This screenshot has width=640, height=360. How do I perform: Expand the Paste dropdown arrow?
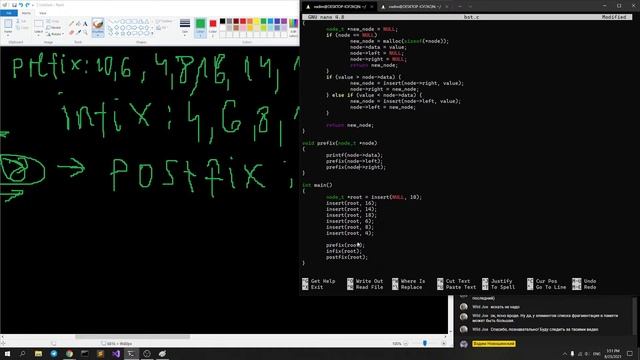click(8, 35)
